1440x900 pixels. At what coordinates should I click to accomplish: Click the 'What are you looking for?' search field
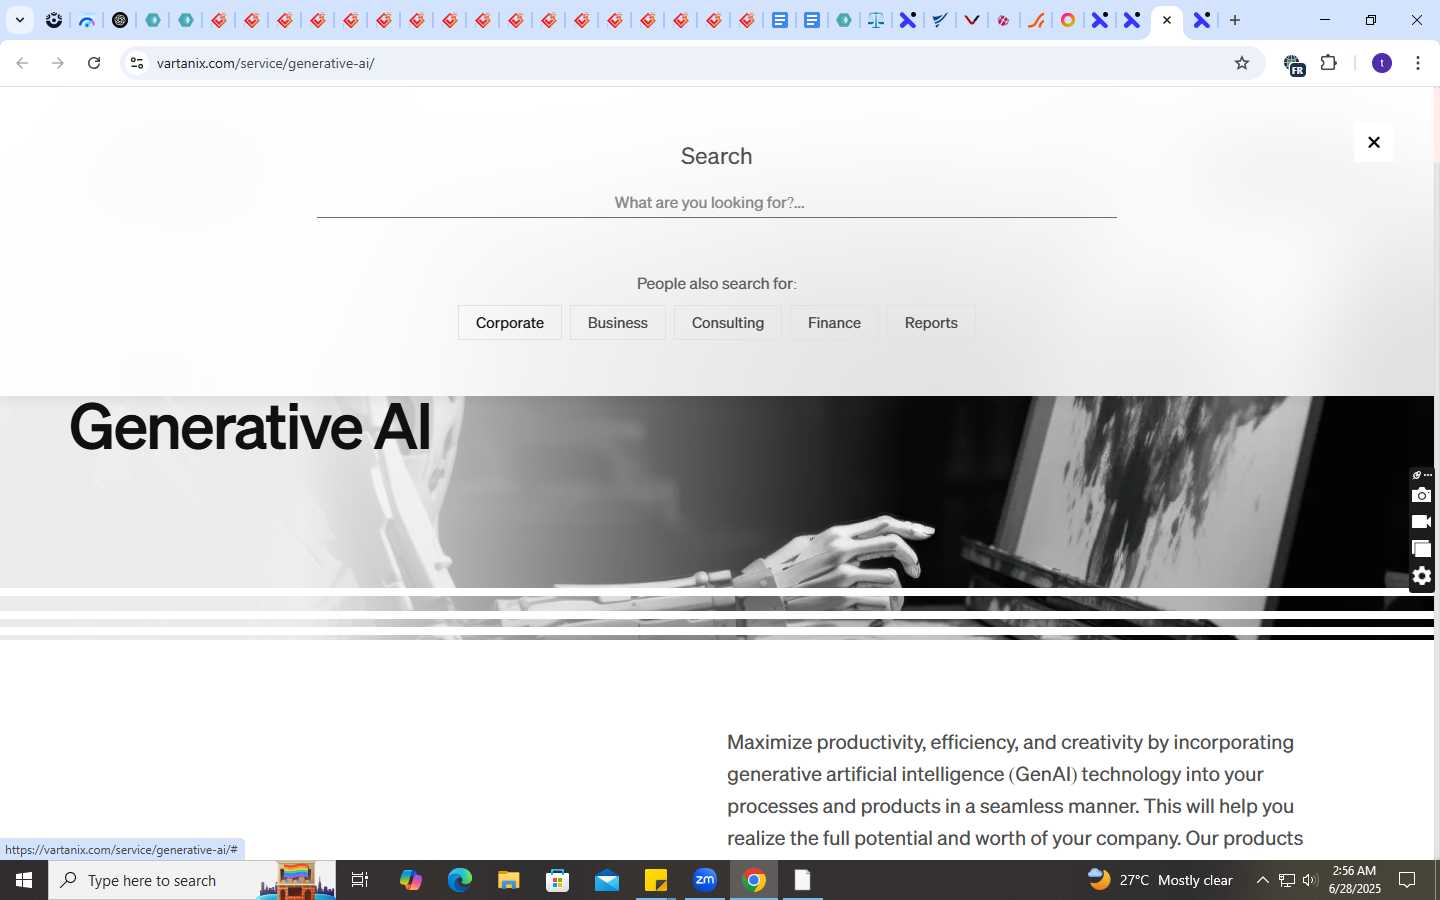tap(716, 203)
